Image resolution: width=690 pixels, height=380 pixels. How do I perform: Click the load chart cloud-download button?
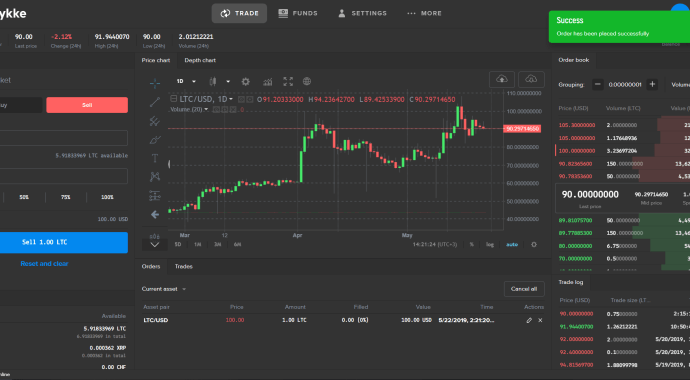point(531,79)
